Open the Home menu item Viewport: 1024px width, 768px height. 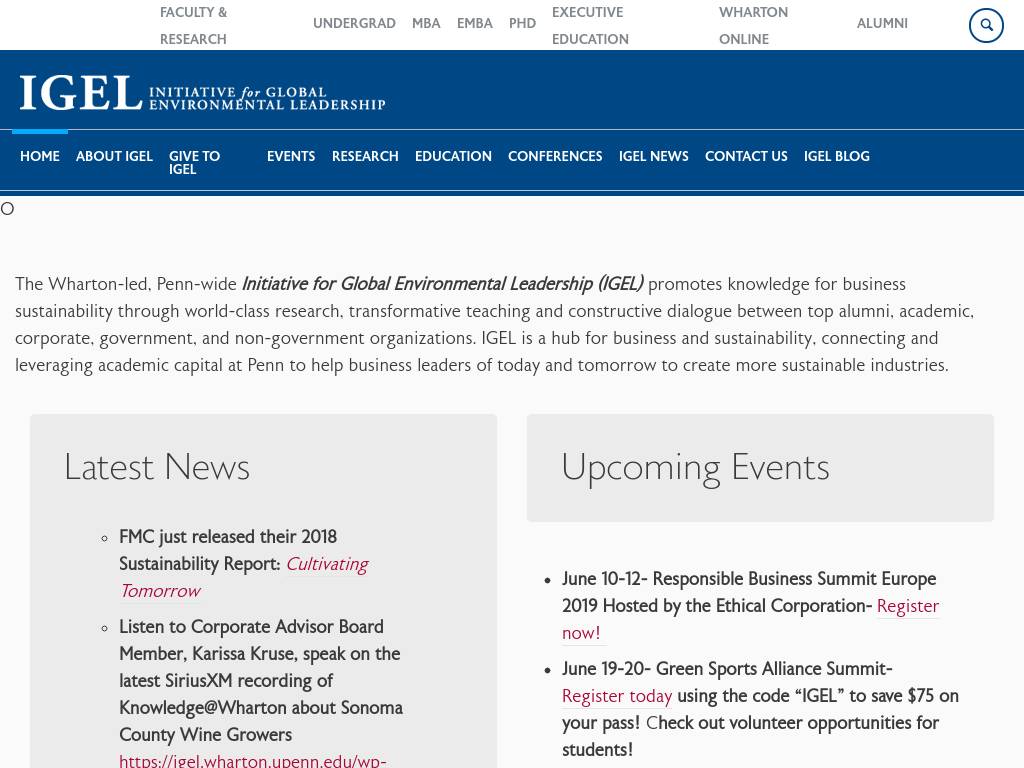coord(40,157)
